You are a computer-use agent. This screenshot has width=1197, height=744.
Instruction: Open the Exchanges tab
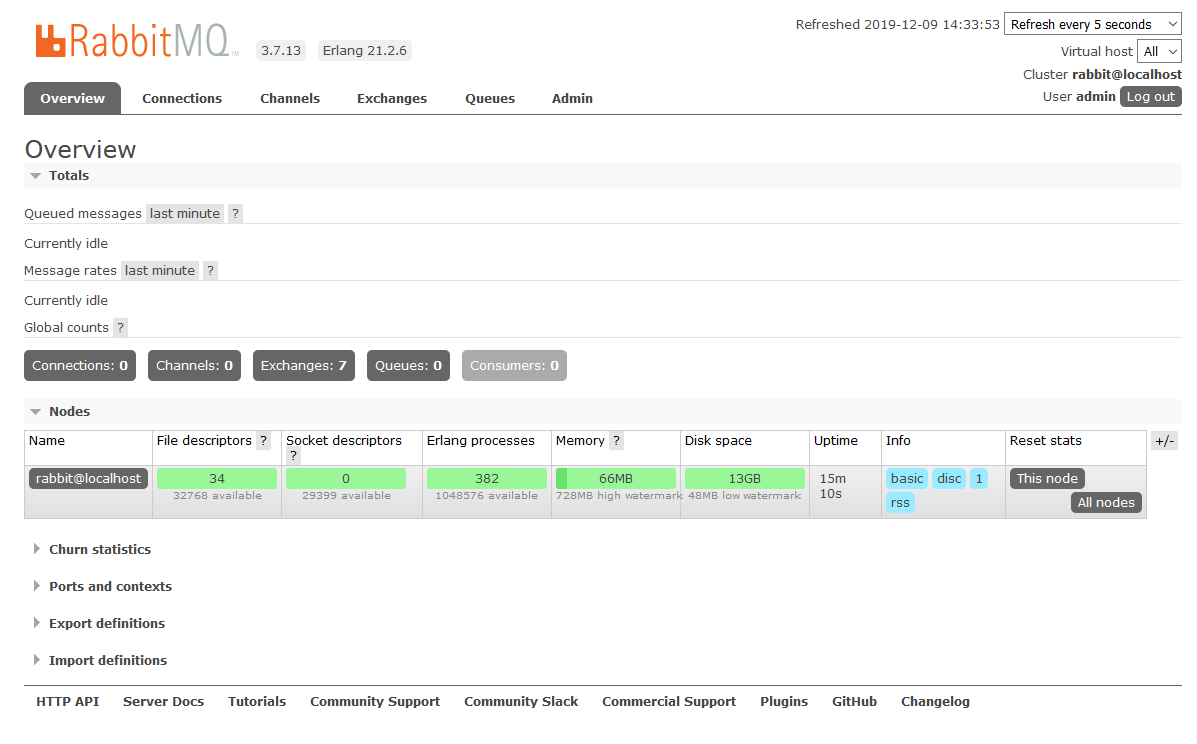392,98
